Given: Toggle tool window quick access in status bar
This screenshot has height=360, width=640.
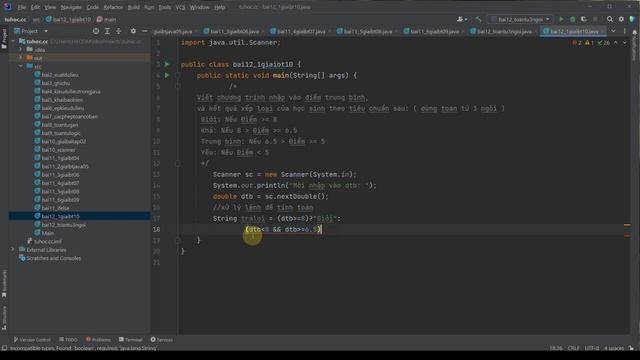Looking at the screenshot, I should pos(4,348).
